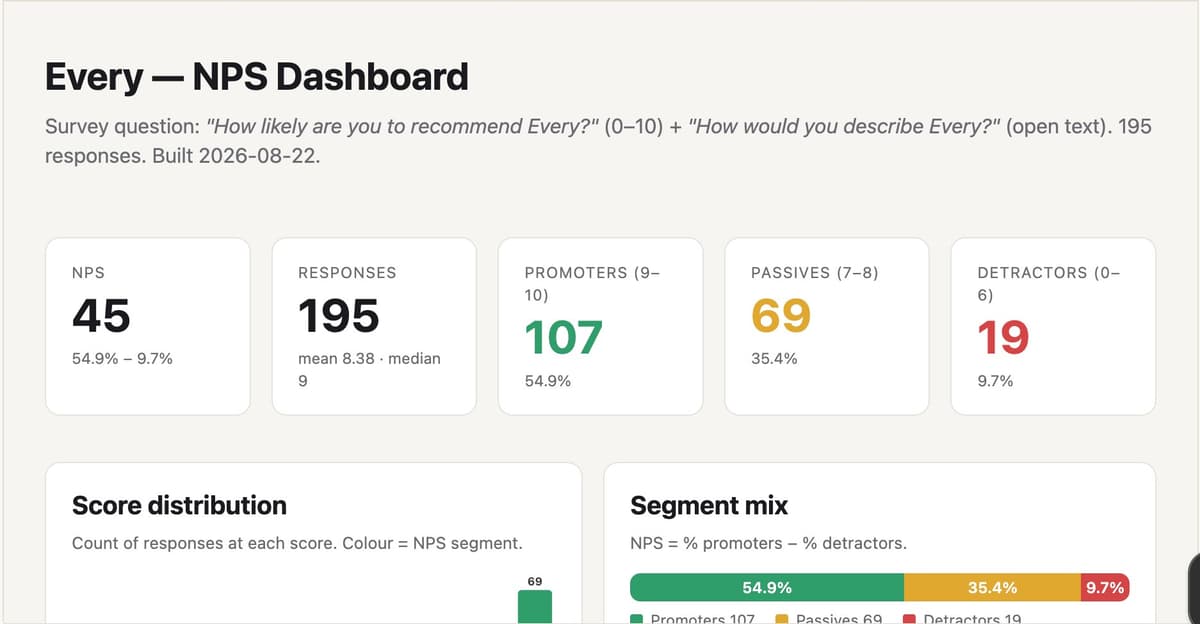The image size is (1200, 624).
Task: Click the red detractors count "19"
Action: [1003, 339]
